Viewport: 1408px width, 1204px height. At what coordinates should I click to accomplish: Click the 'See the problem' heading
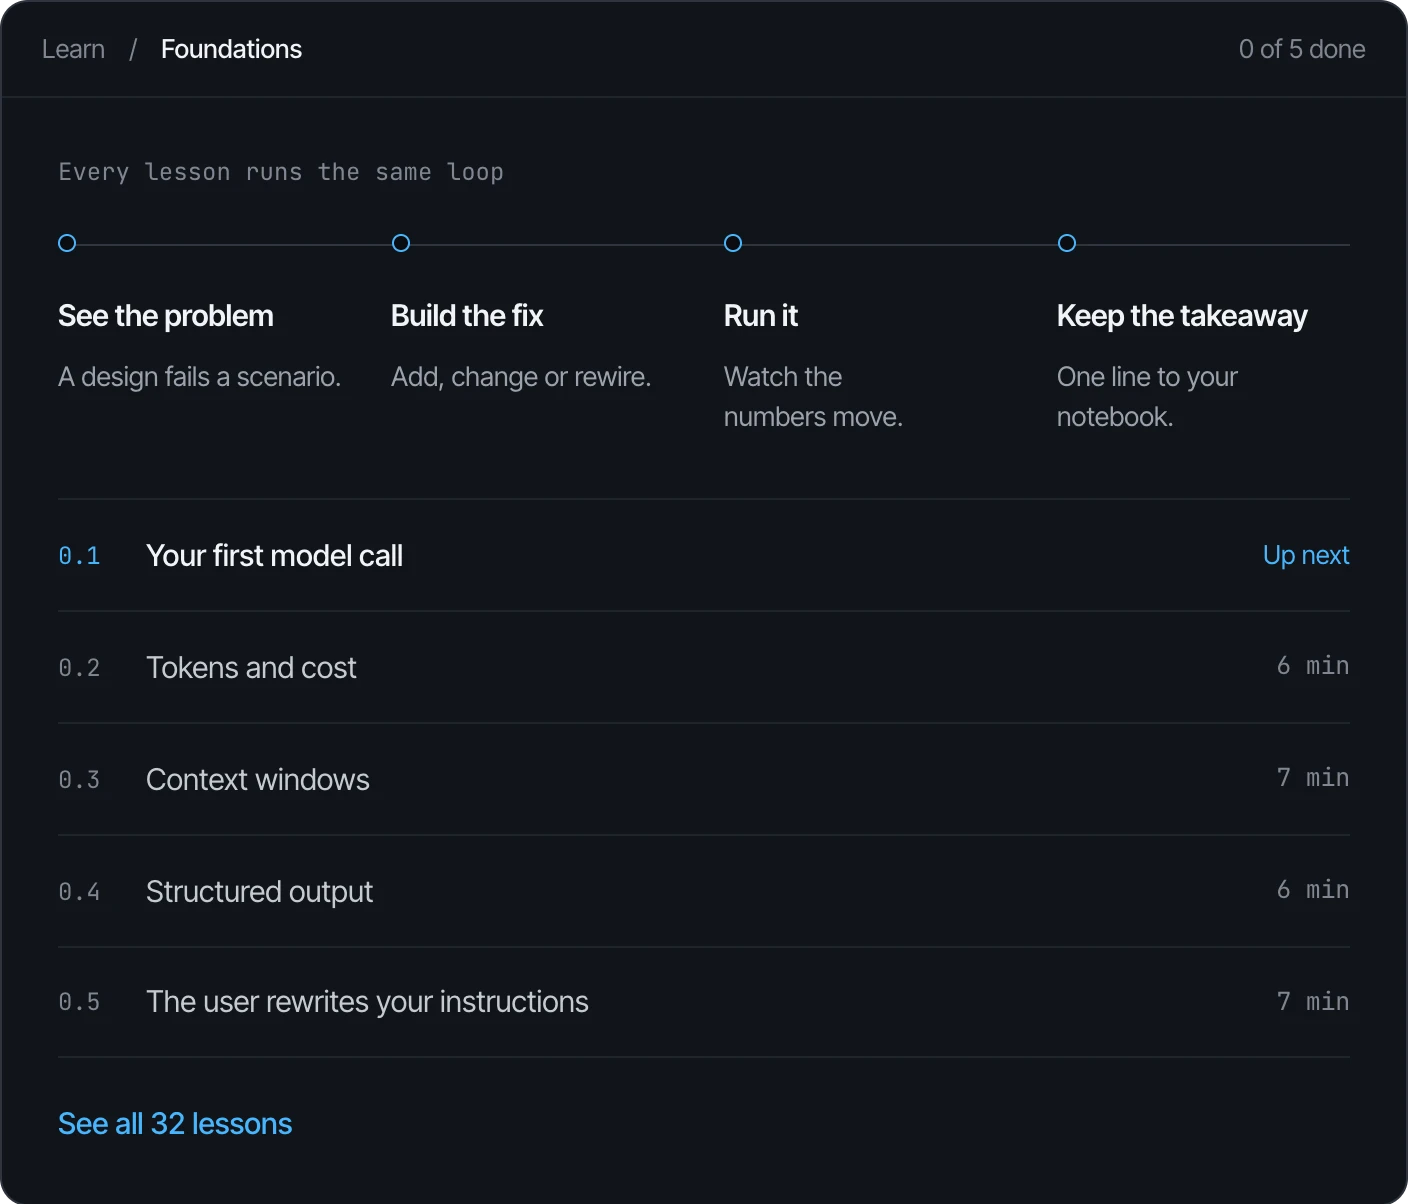(x=166, y=316)
